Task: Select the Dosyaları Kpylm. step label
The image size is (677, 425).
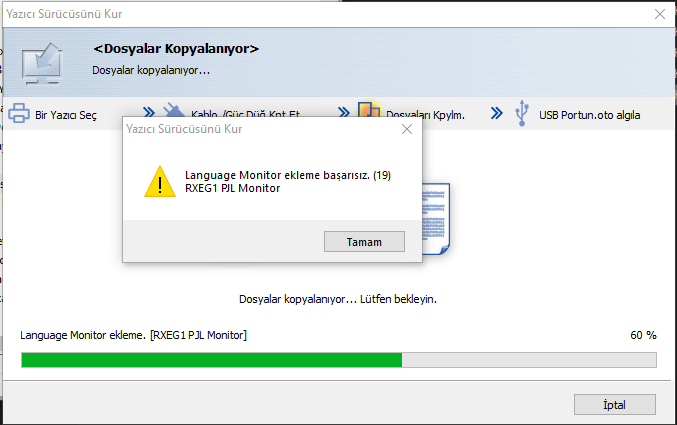Action: (425, 115)
